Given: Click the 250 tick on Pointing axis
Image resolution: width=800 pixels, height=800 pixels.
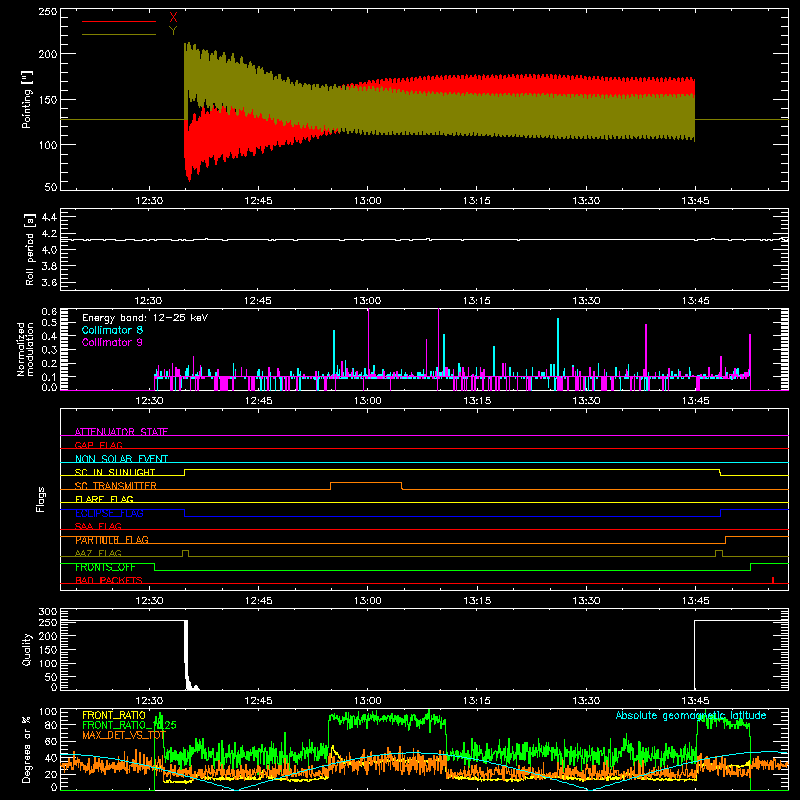Looking at the screenshot, I should click(48, 11).
